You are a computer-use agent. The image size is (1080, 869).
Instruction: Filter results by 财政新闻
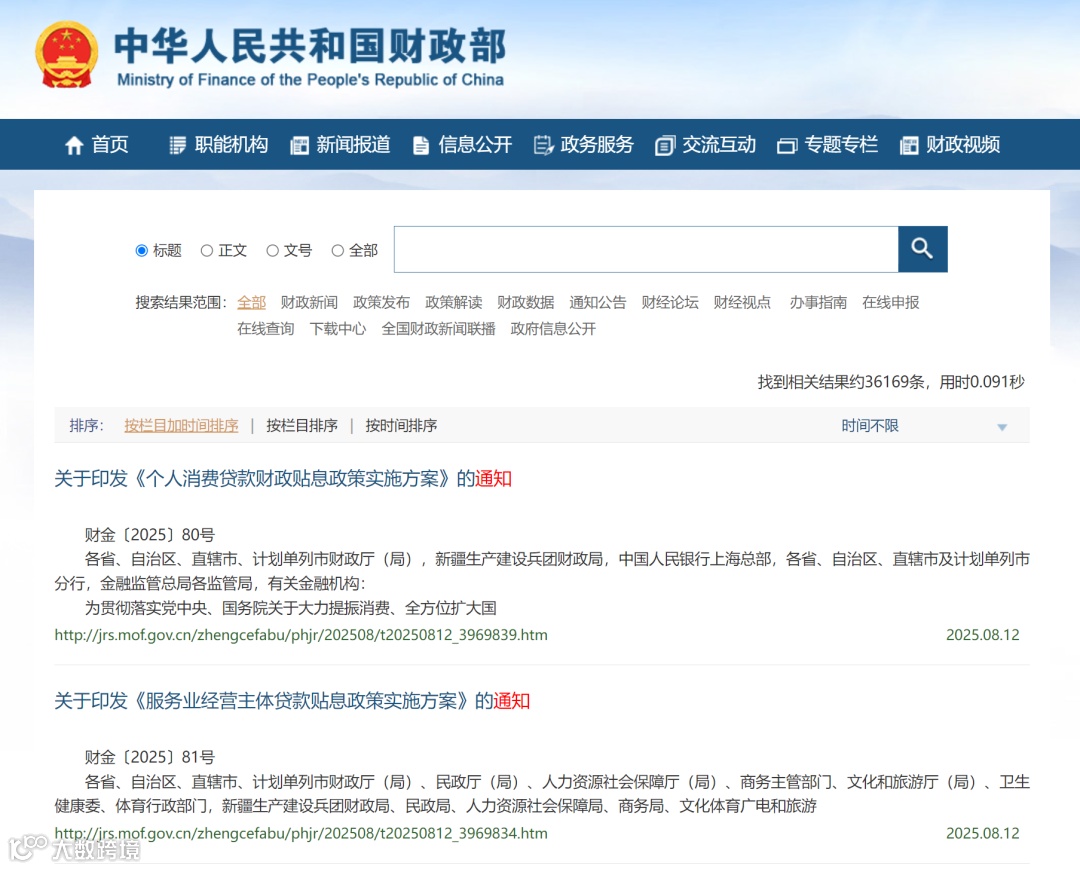tap(309, 302)
